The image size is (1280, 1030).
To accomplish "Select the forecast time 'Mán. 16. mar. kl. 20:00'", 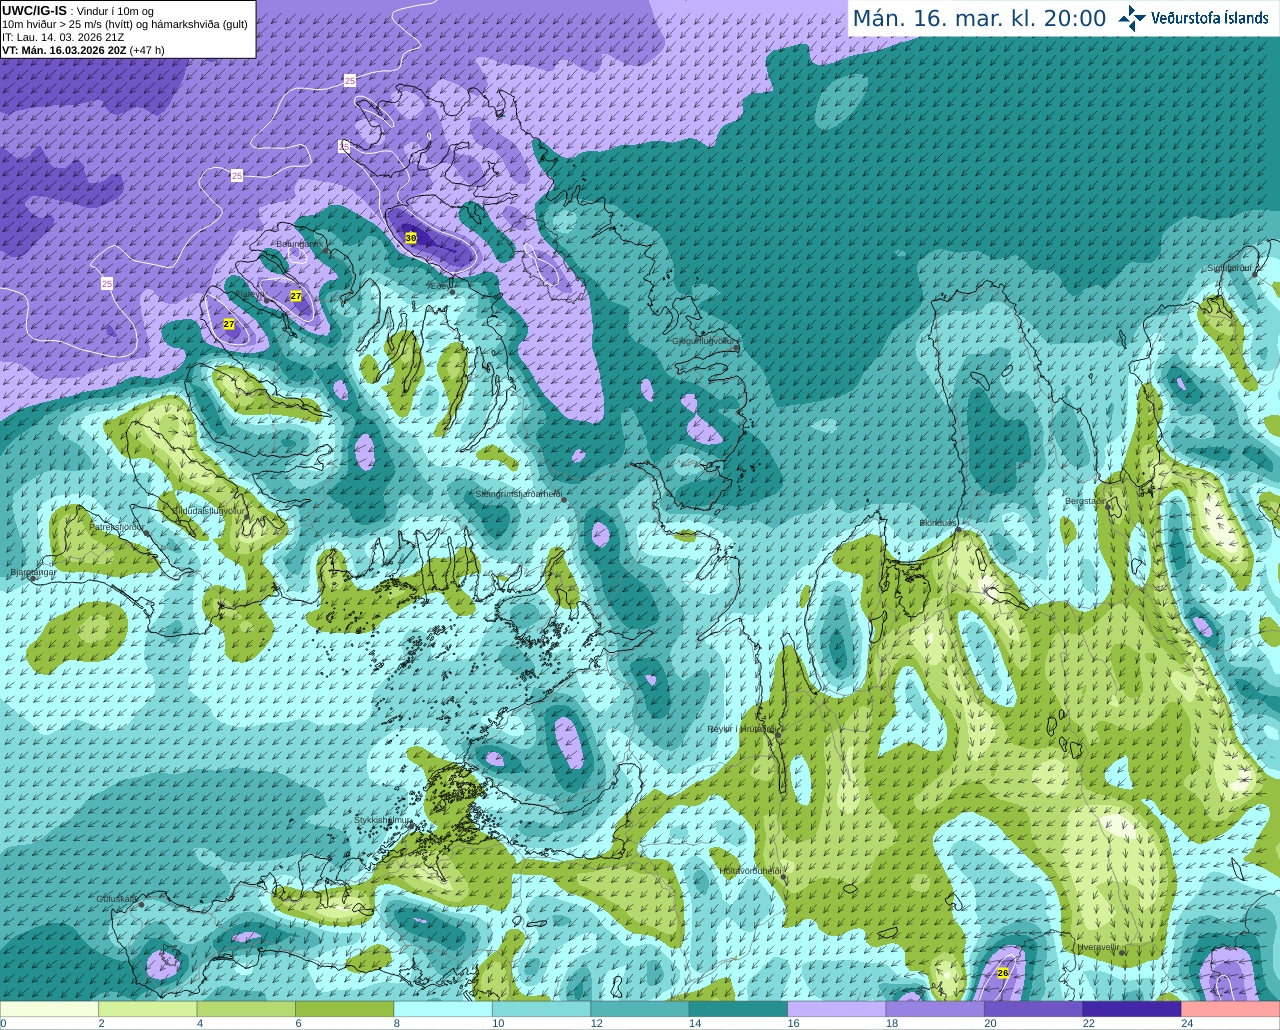I will coord(979,18).
